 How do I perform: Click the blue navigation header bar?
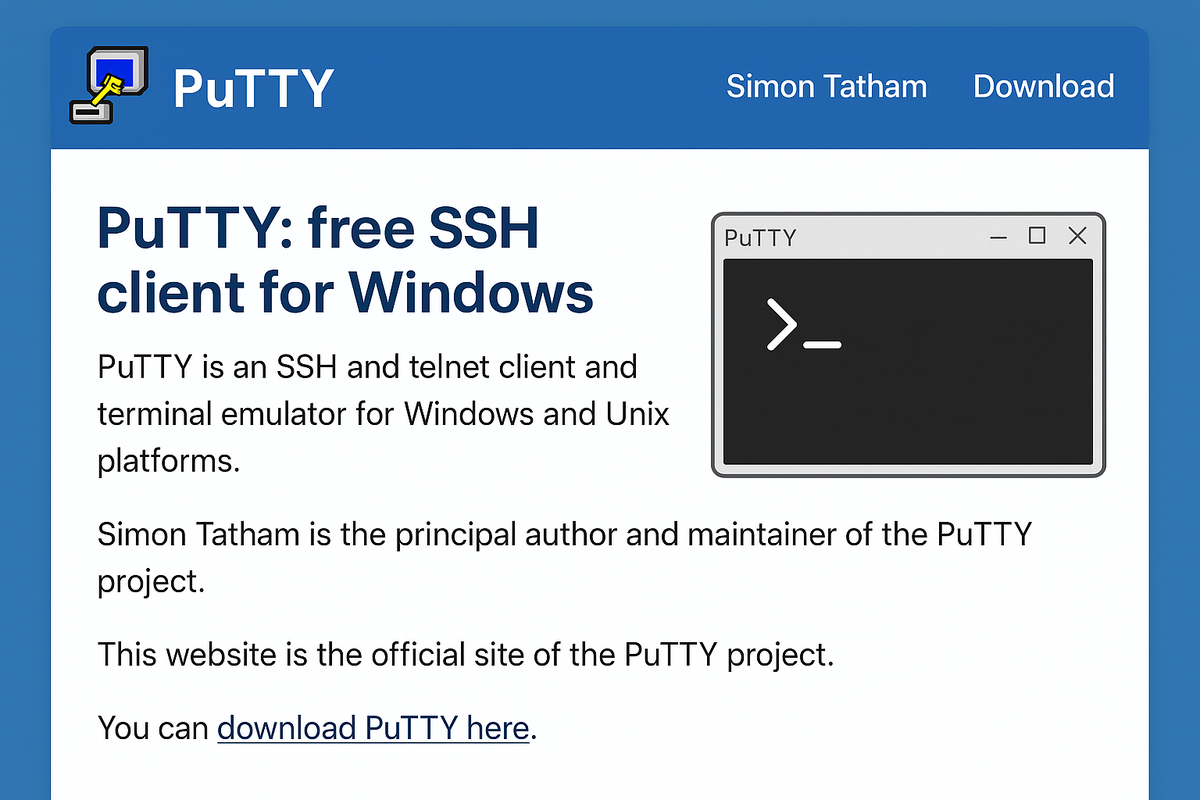[x=550, y=87]
